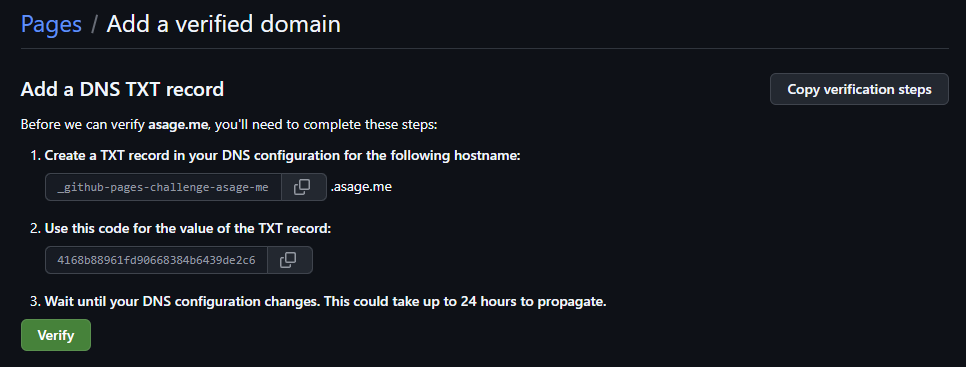Copy the _github-pages-challenge hostname to clipboard
The width and height of the screenshot is (966, 367).
coord(303,187)
